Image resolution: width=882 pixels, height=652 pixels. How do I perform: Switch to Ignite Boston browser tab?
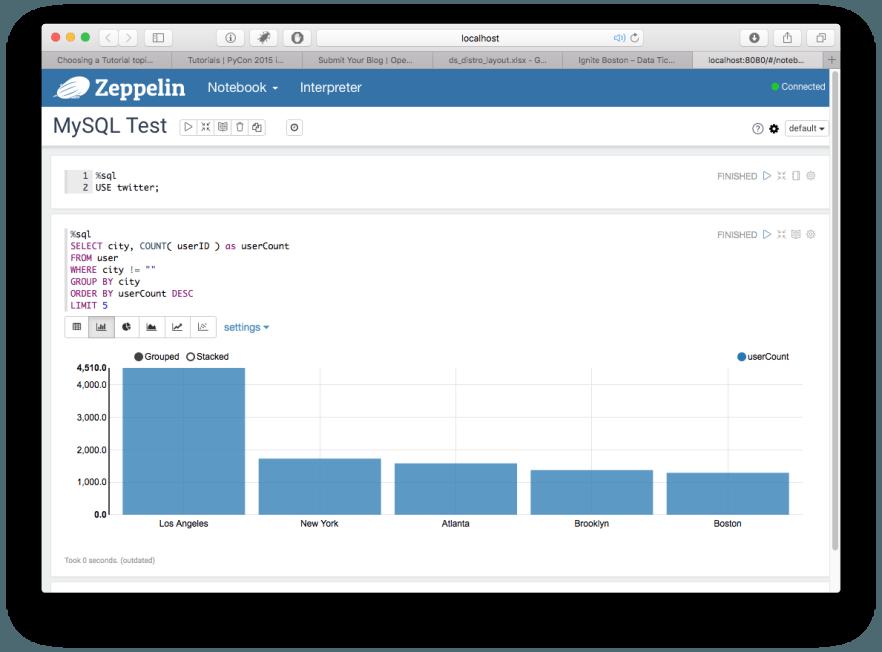(x=627, y=60)
